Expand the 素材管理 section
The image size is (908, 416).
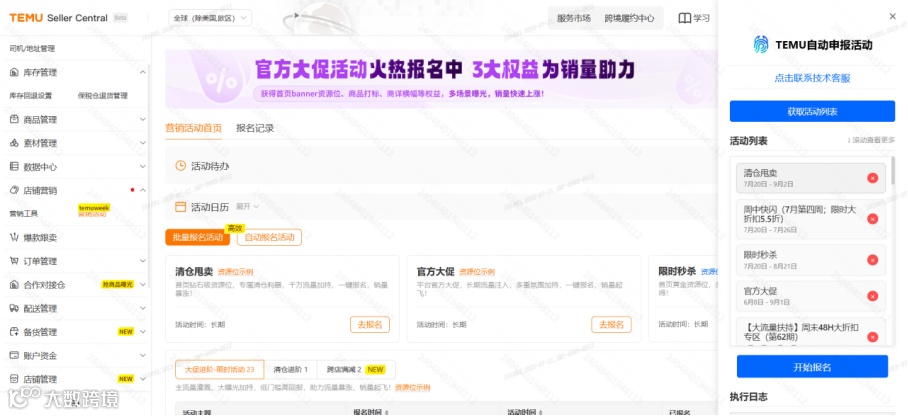point(143,143)
